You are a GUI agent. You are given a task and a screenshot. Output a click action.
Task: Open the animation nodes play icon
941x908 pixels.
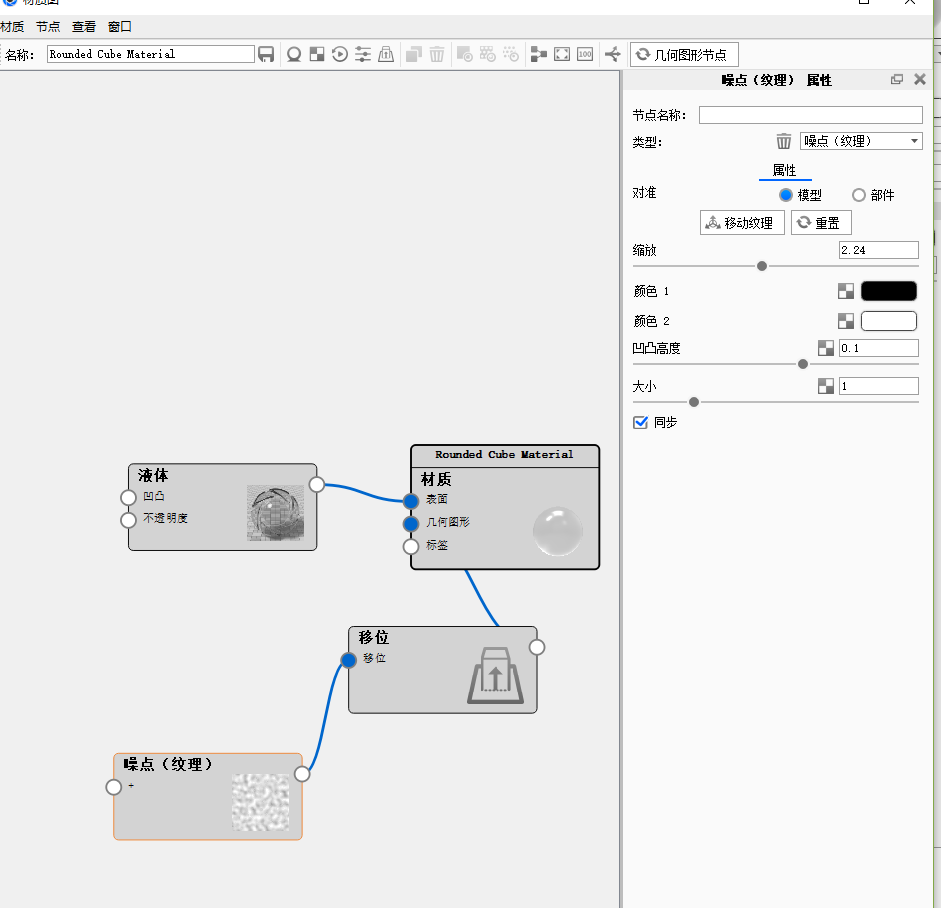coord(340,55)
